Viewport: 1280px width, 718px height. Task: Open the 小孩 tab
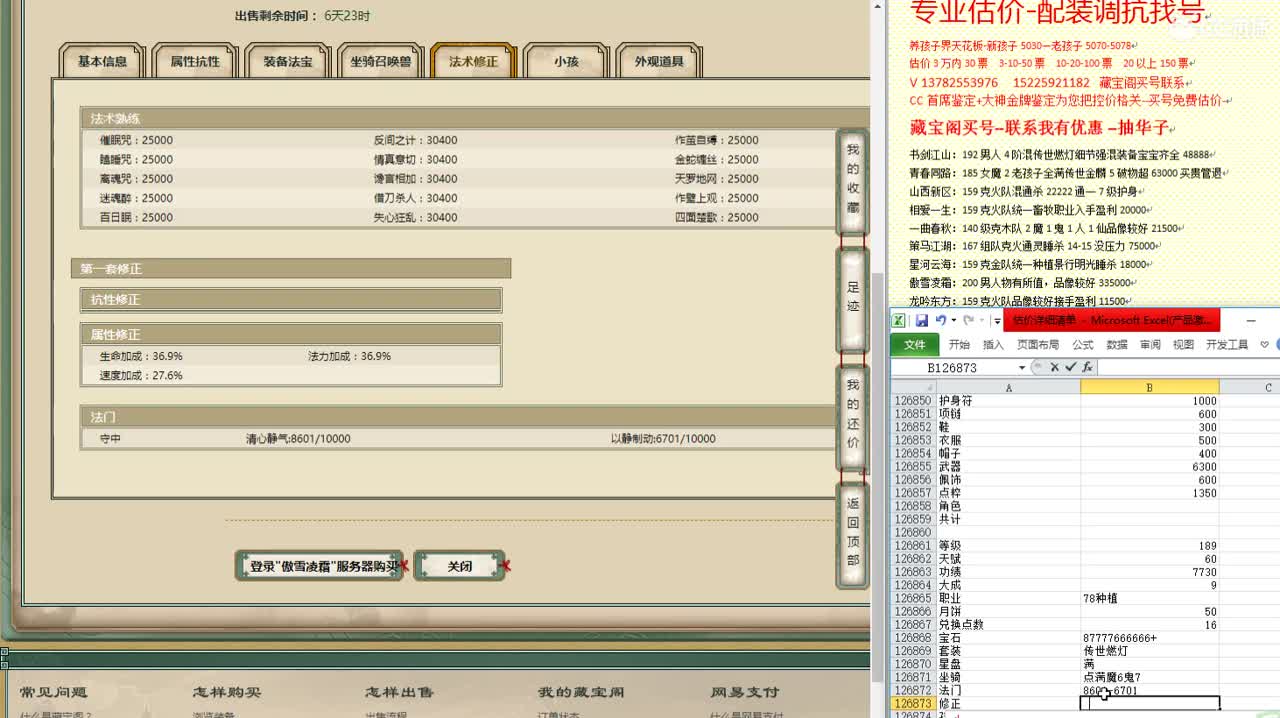click(x=566, y=61)
